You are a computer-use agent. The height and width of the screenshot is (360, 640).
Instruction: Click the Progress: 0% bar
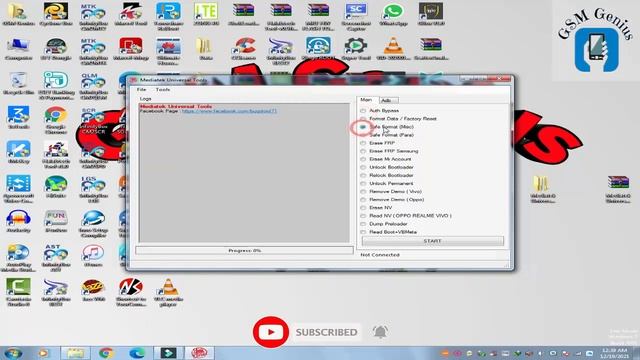point(244,250)
